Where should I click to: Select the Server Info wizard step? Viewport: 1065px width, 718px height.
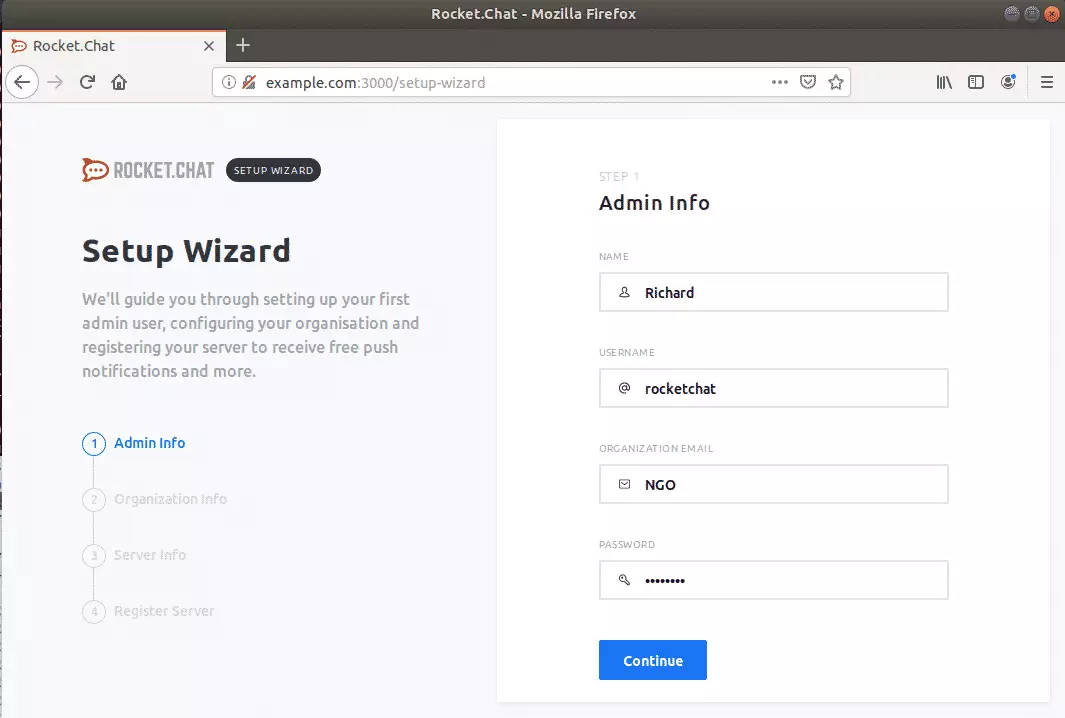click(x=134, y=555)
